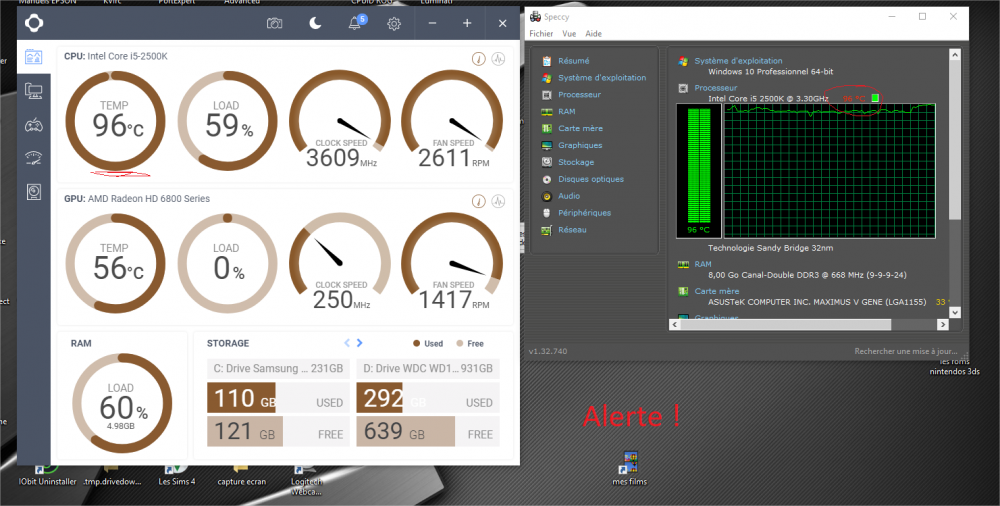Open notifications bell with badge 5
The height and width of the screenshot is (506, 1000).
[x=355, y=24]
